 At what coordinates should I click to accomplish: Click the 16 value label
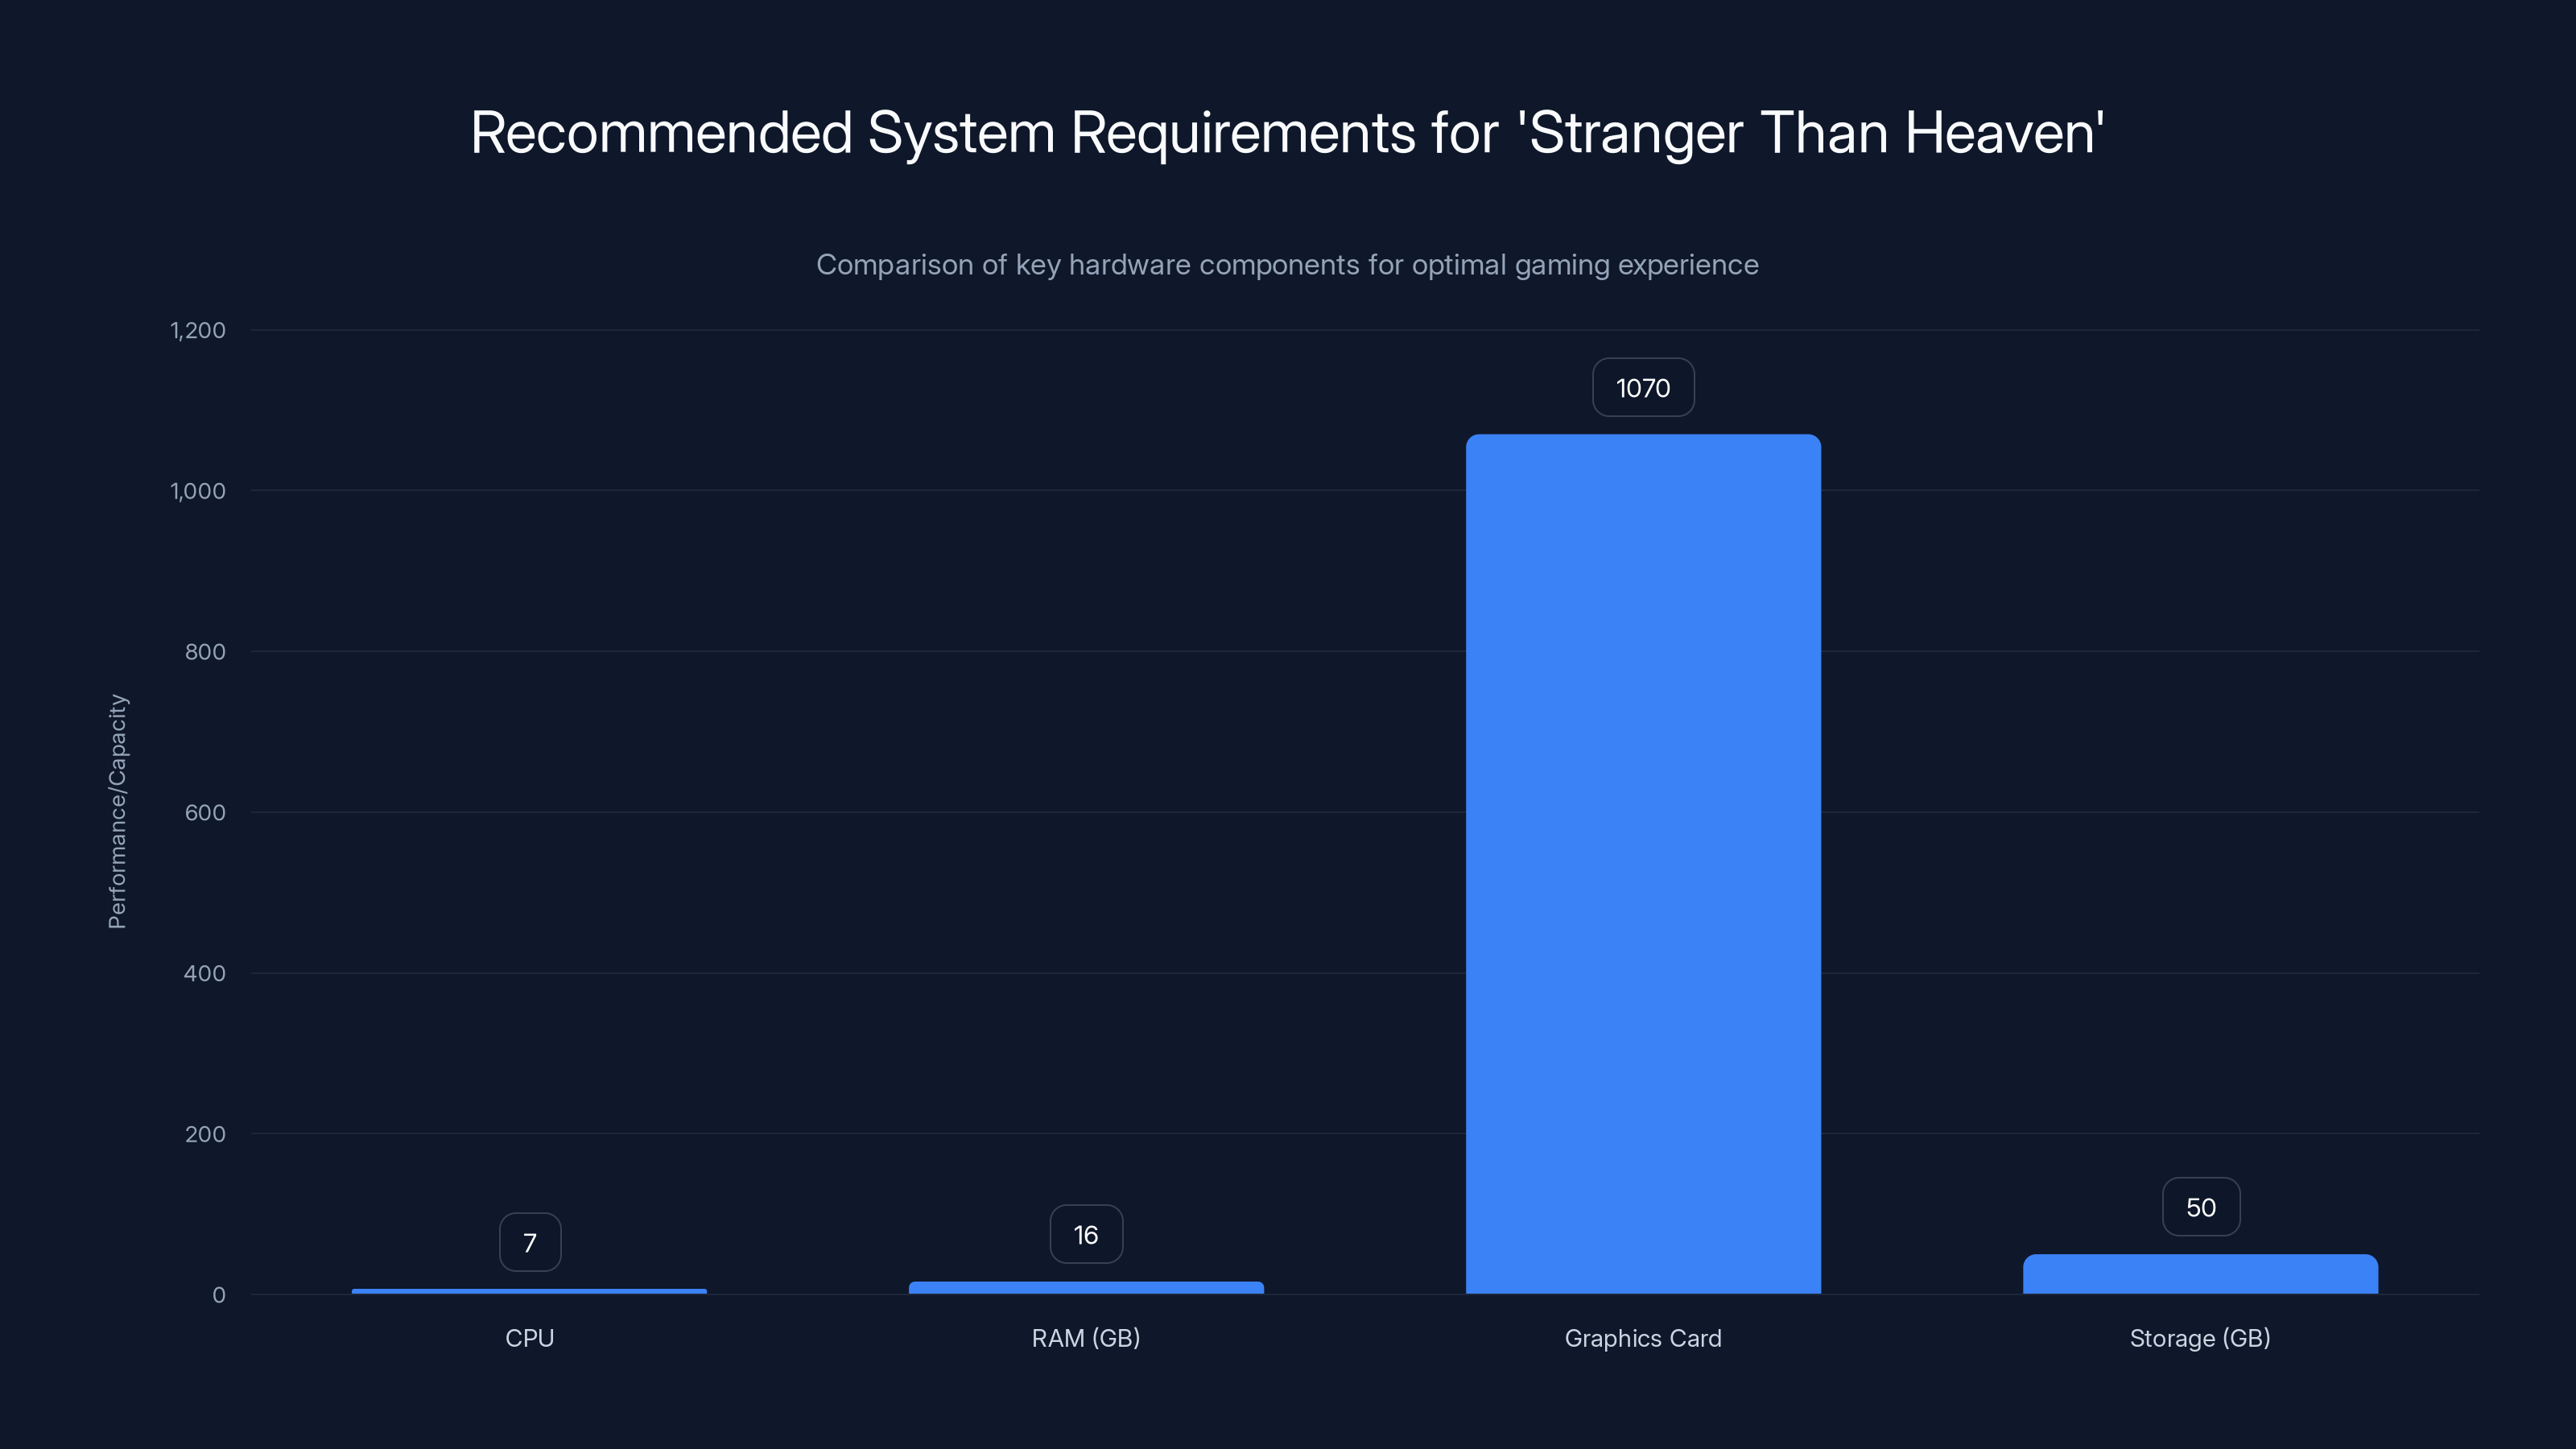[1086, 1235]
